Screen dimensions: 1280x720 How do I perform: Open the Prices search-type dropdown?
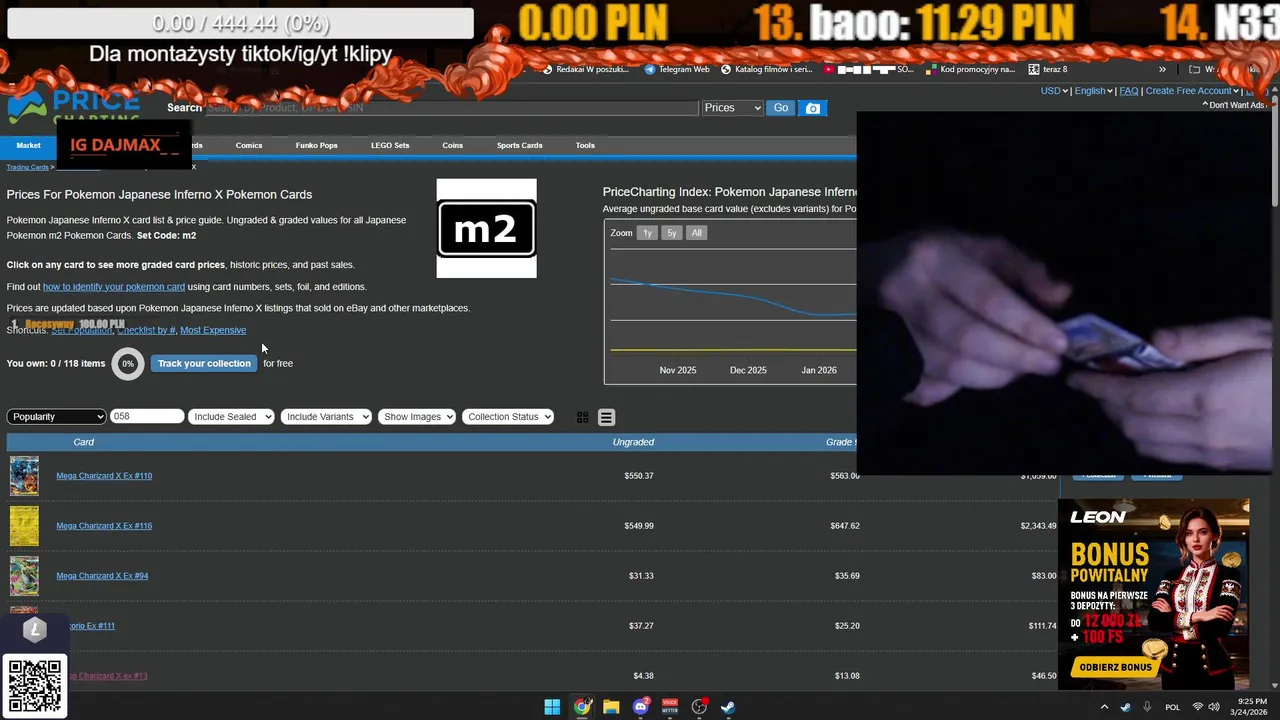(x=732, y=108)
